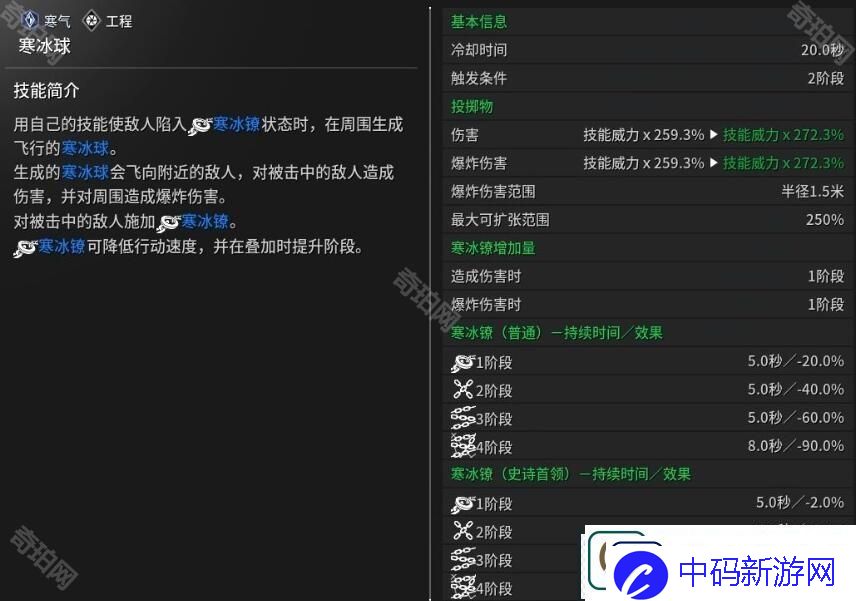
Task: Click the green 272.3% value in the 伤害 row
Action: click(x=818, y=135)
